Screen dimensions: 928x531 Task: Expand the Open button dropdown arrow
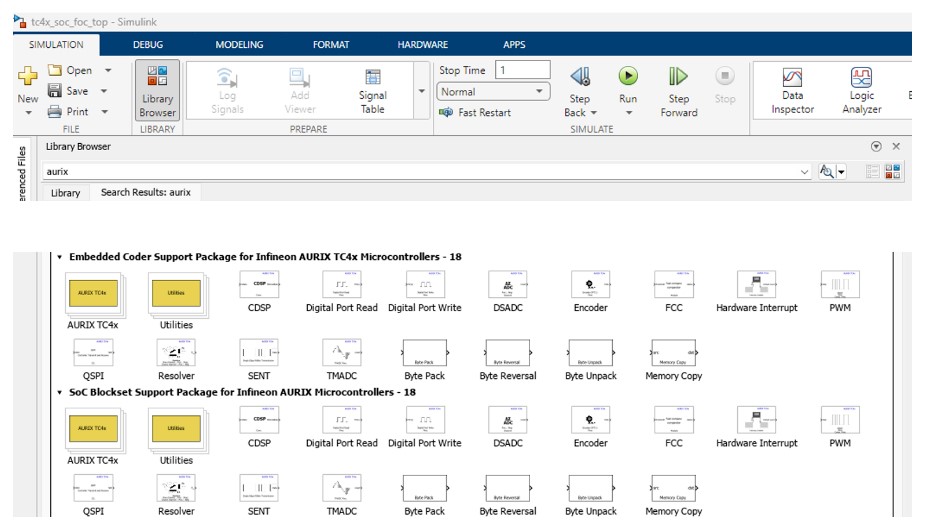coord(108,70)
